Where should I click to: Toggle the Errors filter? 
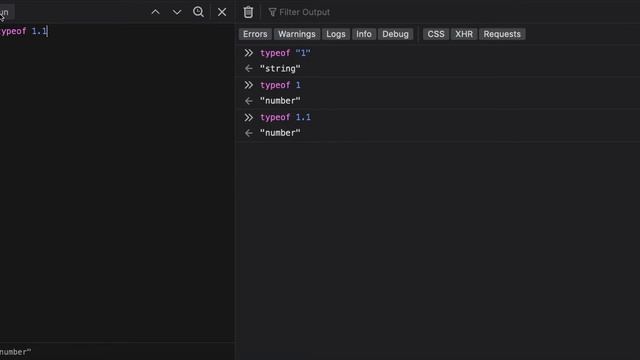[x=255, y=34]
